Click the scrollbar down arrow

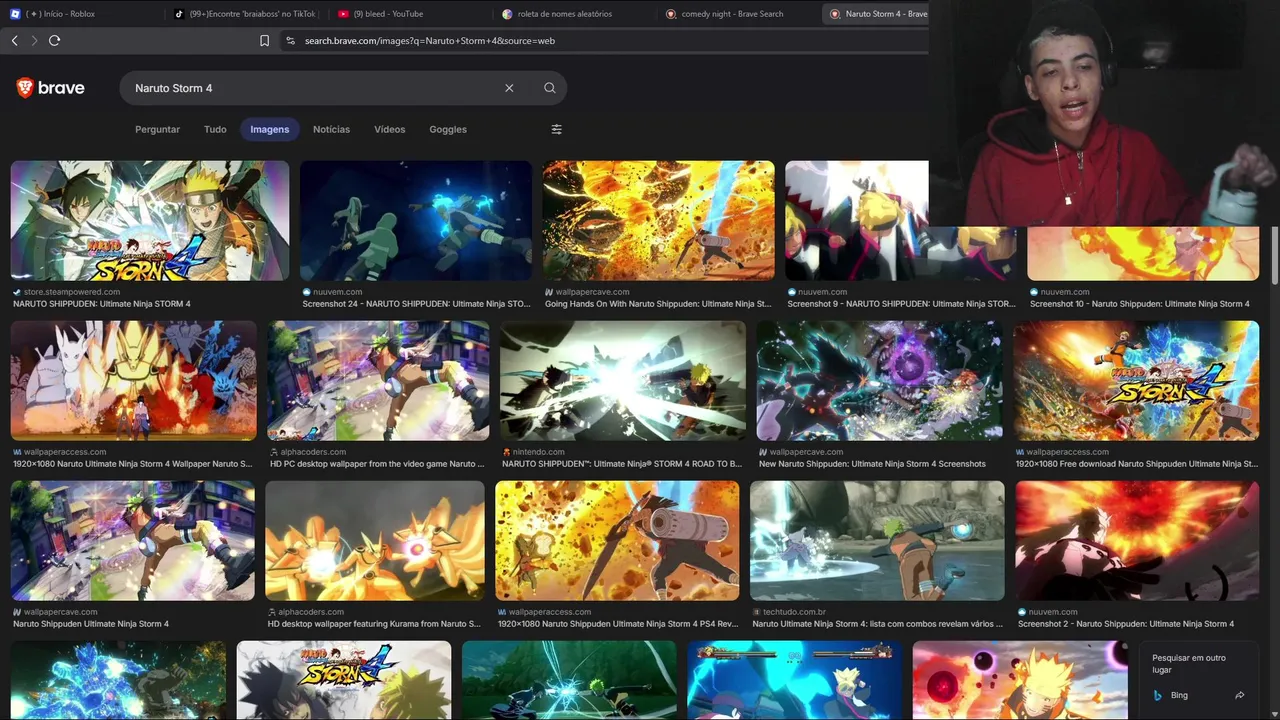tap(1274, 714)
